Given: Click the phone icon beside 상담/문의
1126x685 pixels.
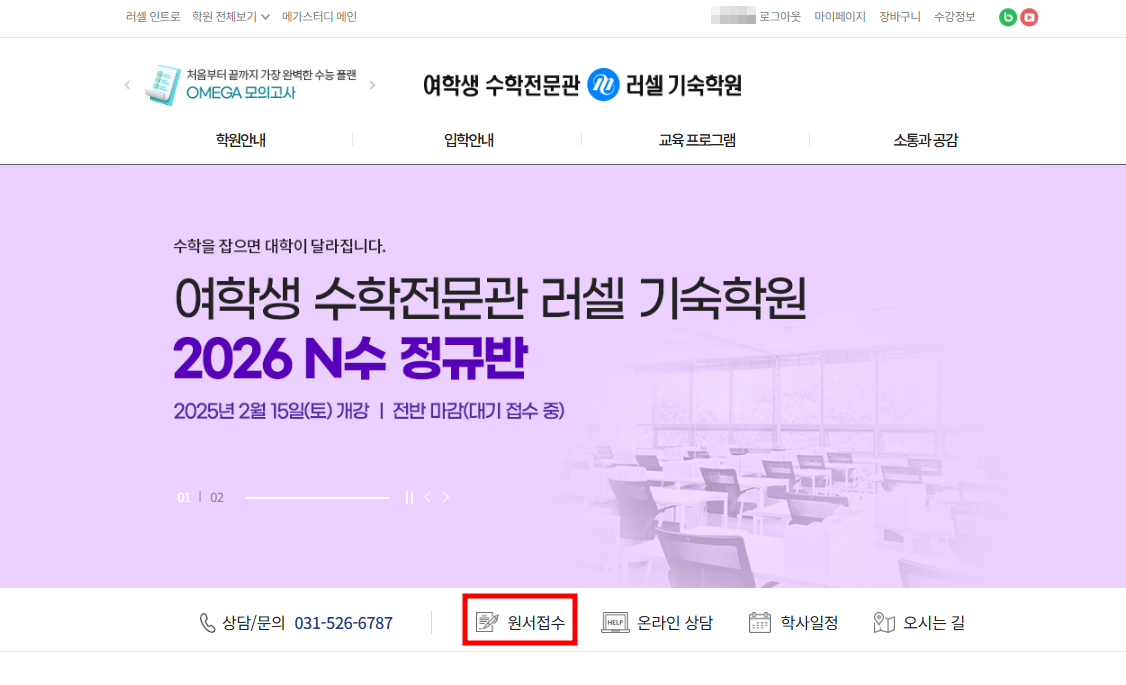Looking at the screenshot, I should tap(207, 623).
